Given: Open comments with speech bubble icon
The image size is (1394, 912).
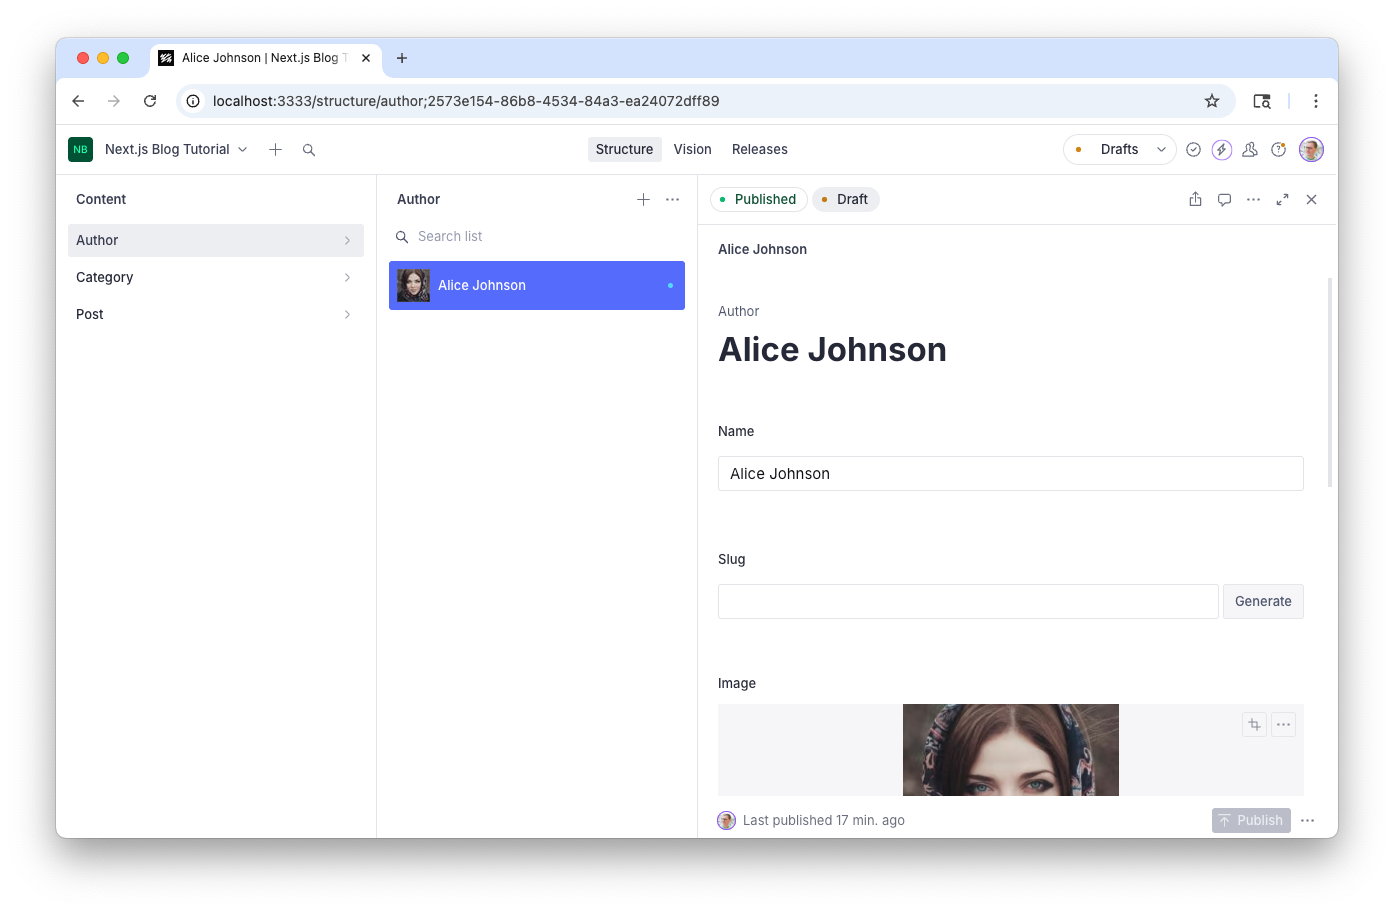Looking at the screenshot, I should pos(1224,199).
